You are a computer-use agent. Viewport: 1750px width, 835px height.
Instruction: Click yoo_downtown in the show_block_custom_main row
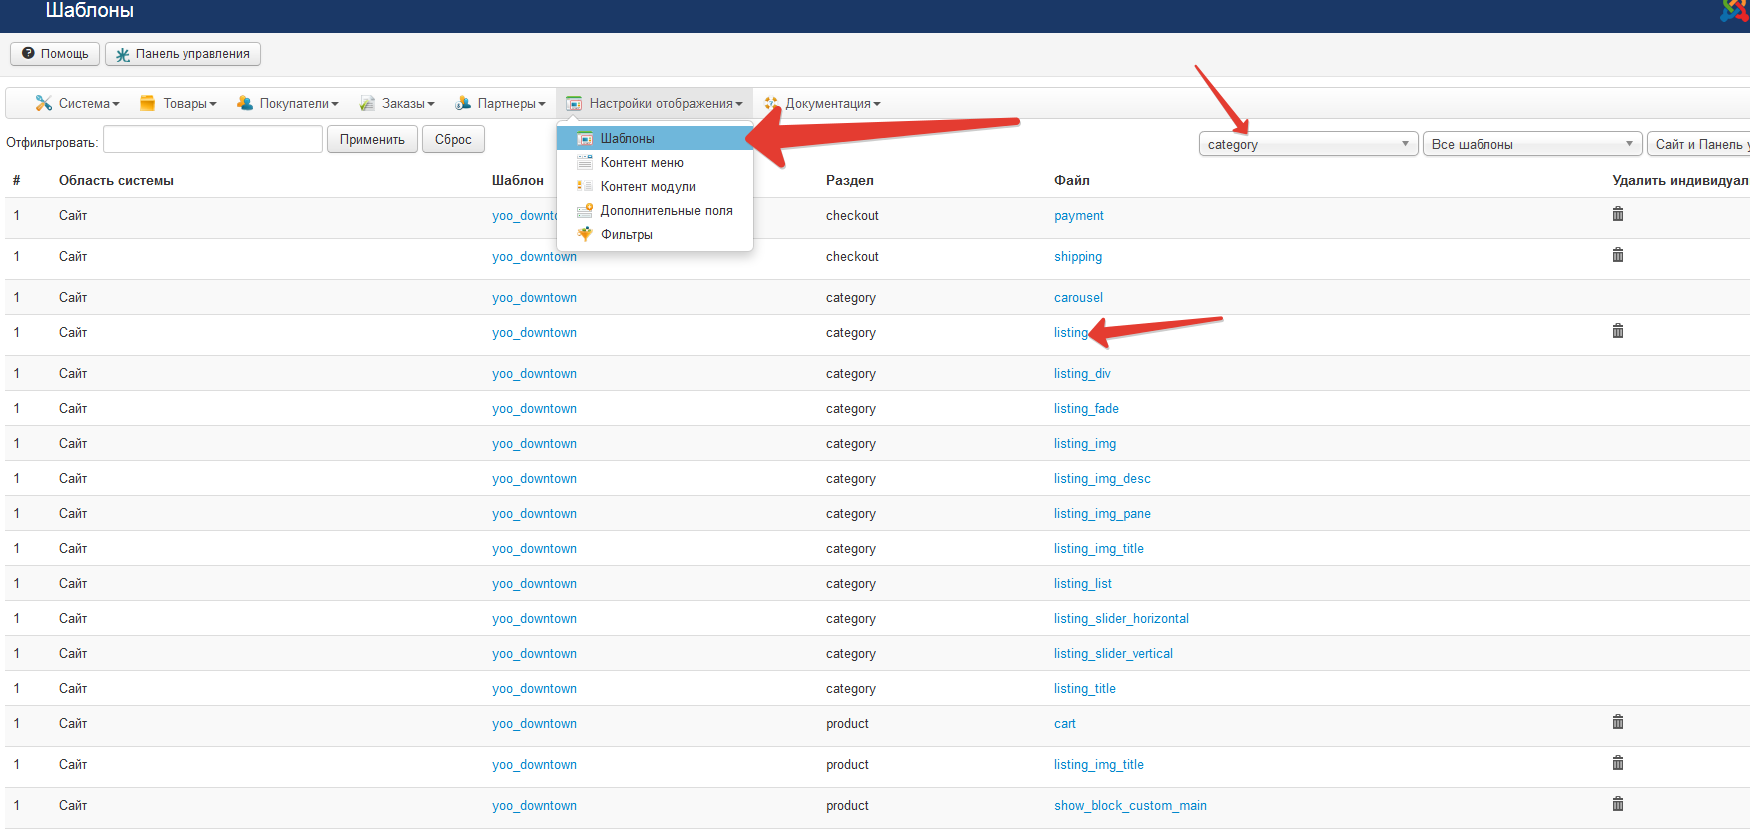pos(534,806)
